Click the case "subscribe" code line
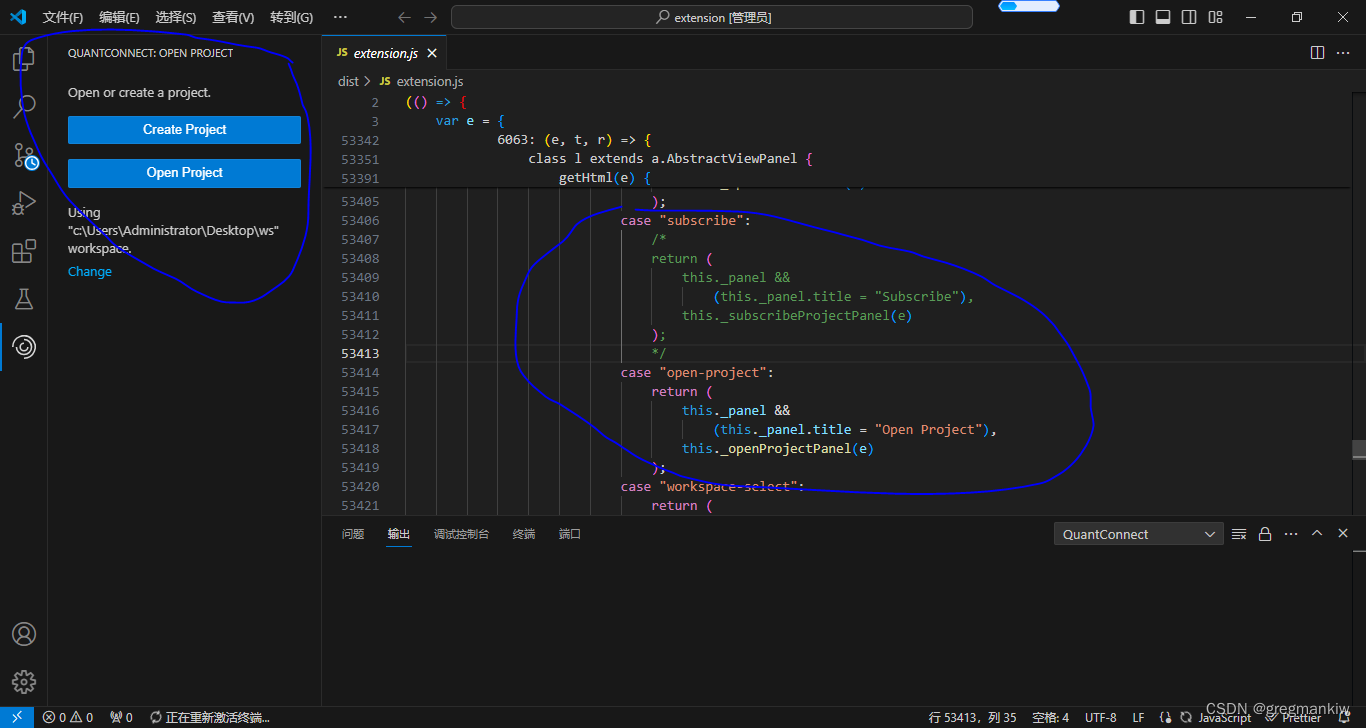Viewport: 1366px width, 728px height. click(x=685, y=220)
